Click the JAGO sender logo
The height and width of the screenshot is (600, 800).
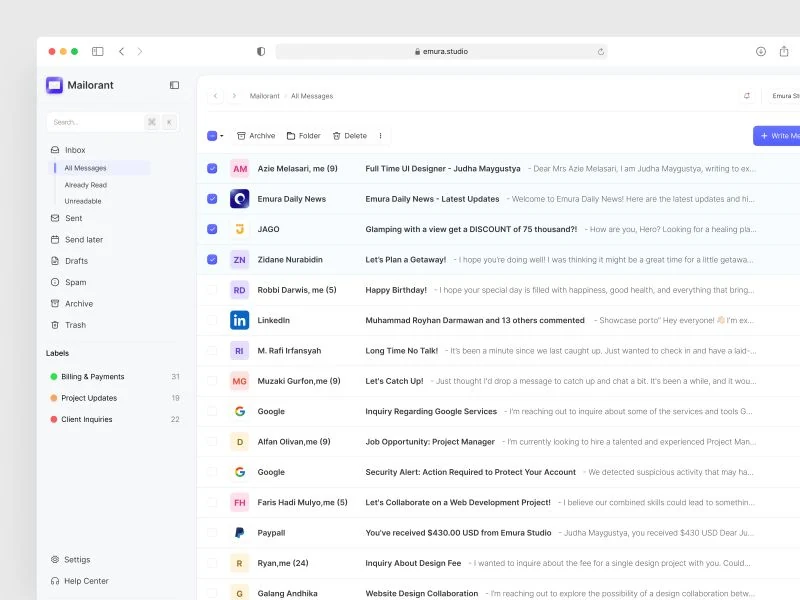[239, 229]
